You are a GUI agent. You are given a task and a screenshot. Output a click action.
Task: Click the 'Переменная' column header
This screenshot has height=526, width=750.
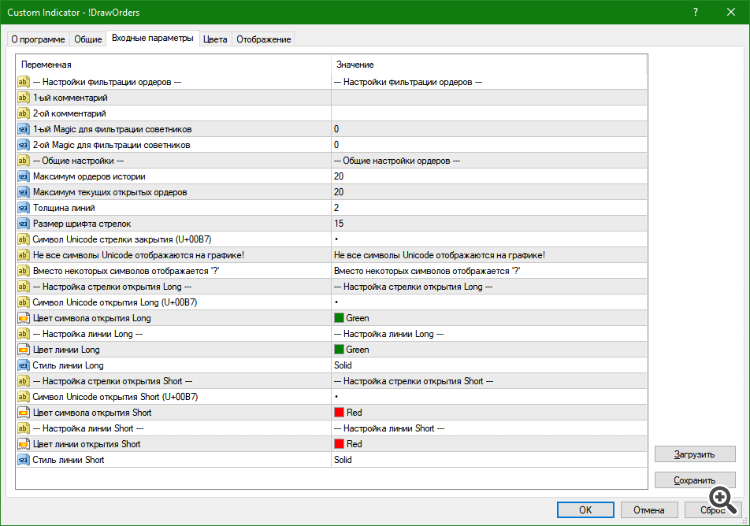(x=174, y=65)
